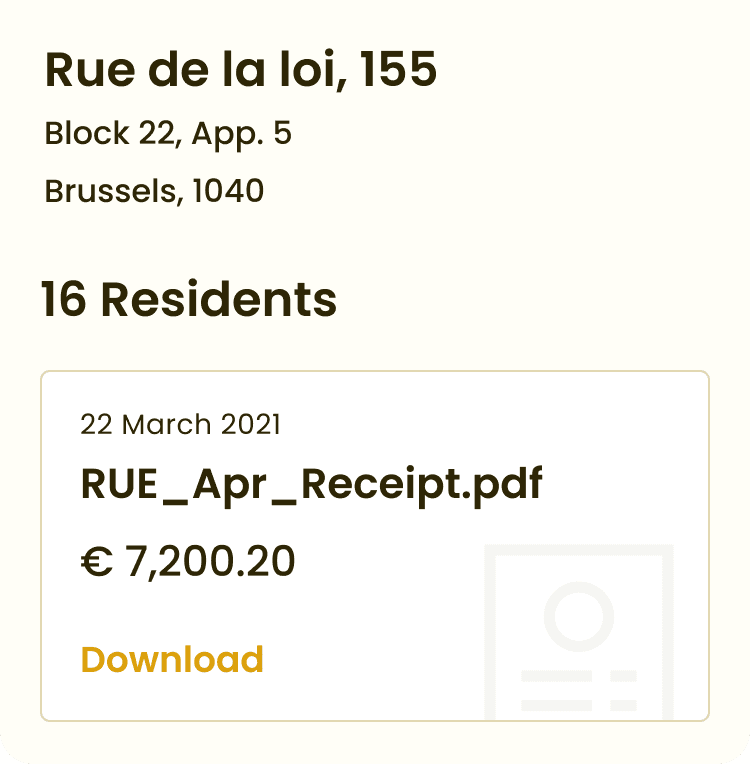Click the 22 March 2021 date
The width and height of the screenshot is (750, 764).
(180, 424)
